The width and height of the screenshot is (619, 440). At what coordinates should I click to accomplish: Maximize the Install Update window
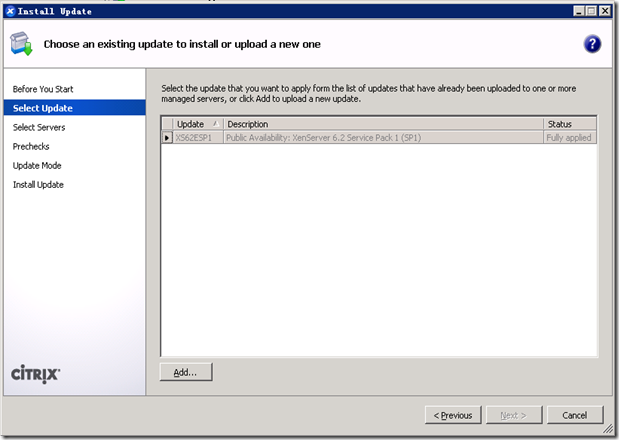[x=591, y=11]
